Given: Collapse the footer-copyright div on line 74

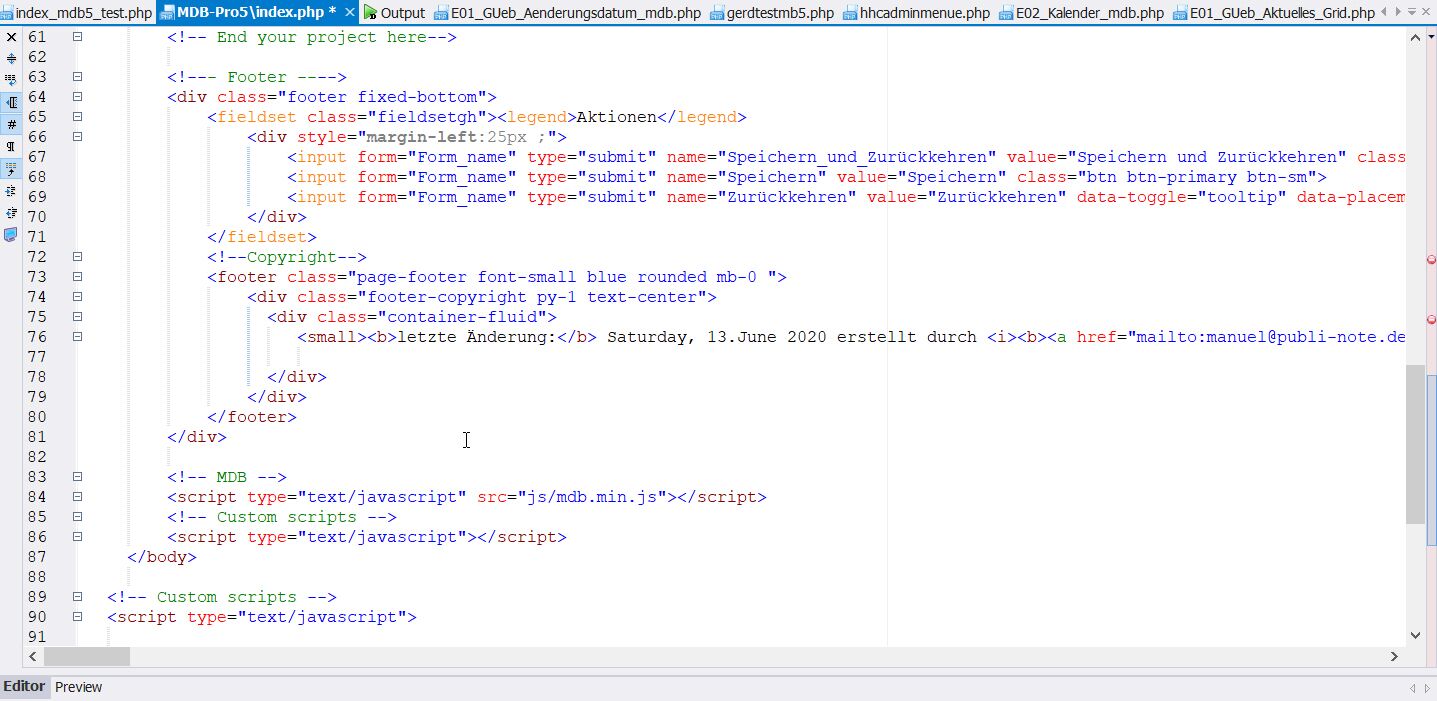Looking at the screenshot, I should point(77,297).
